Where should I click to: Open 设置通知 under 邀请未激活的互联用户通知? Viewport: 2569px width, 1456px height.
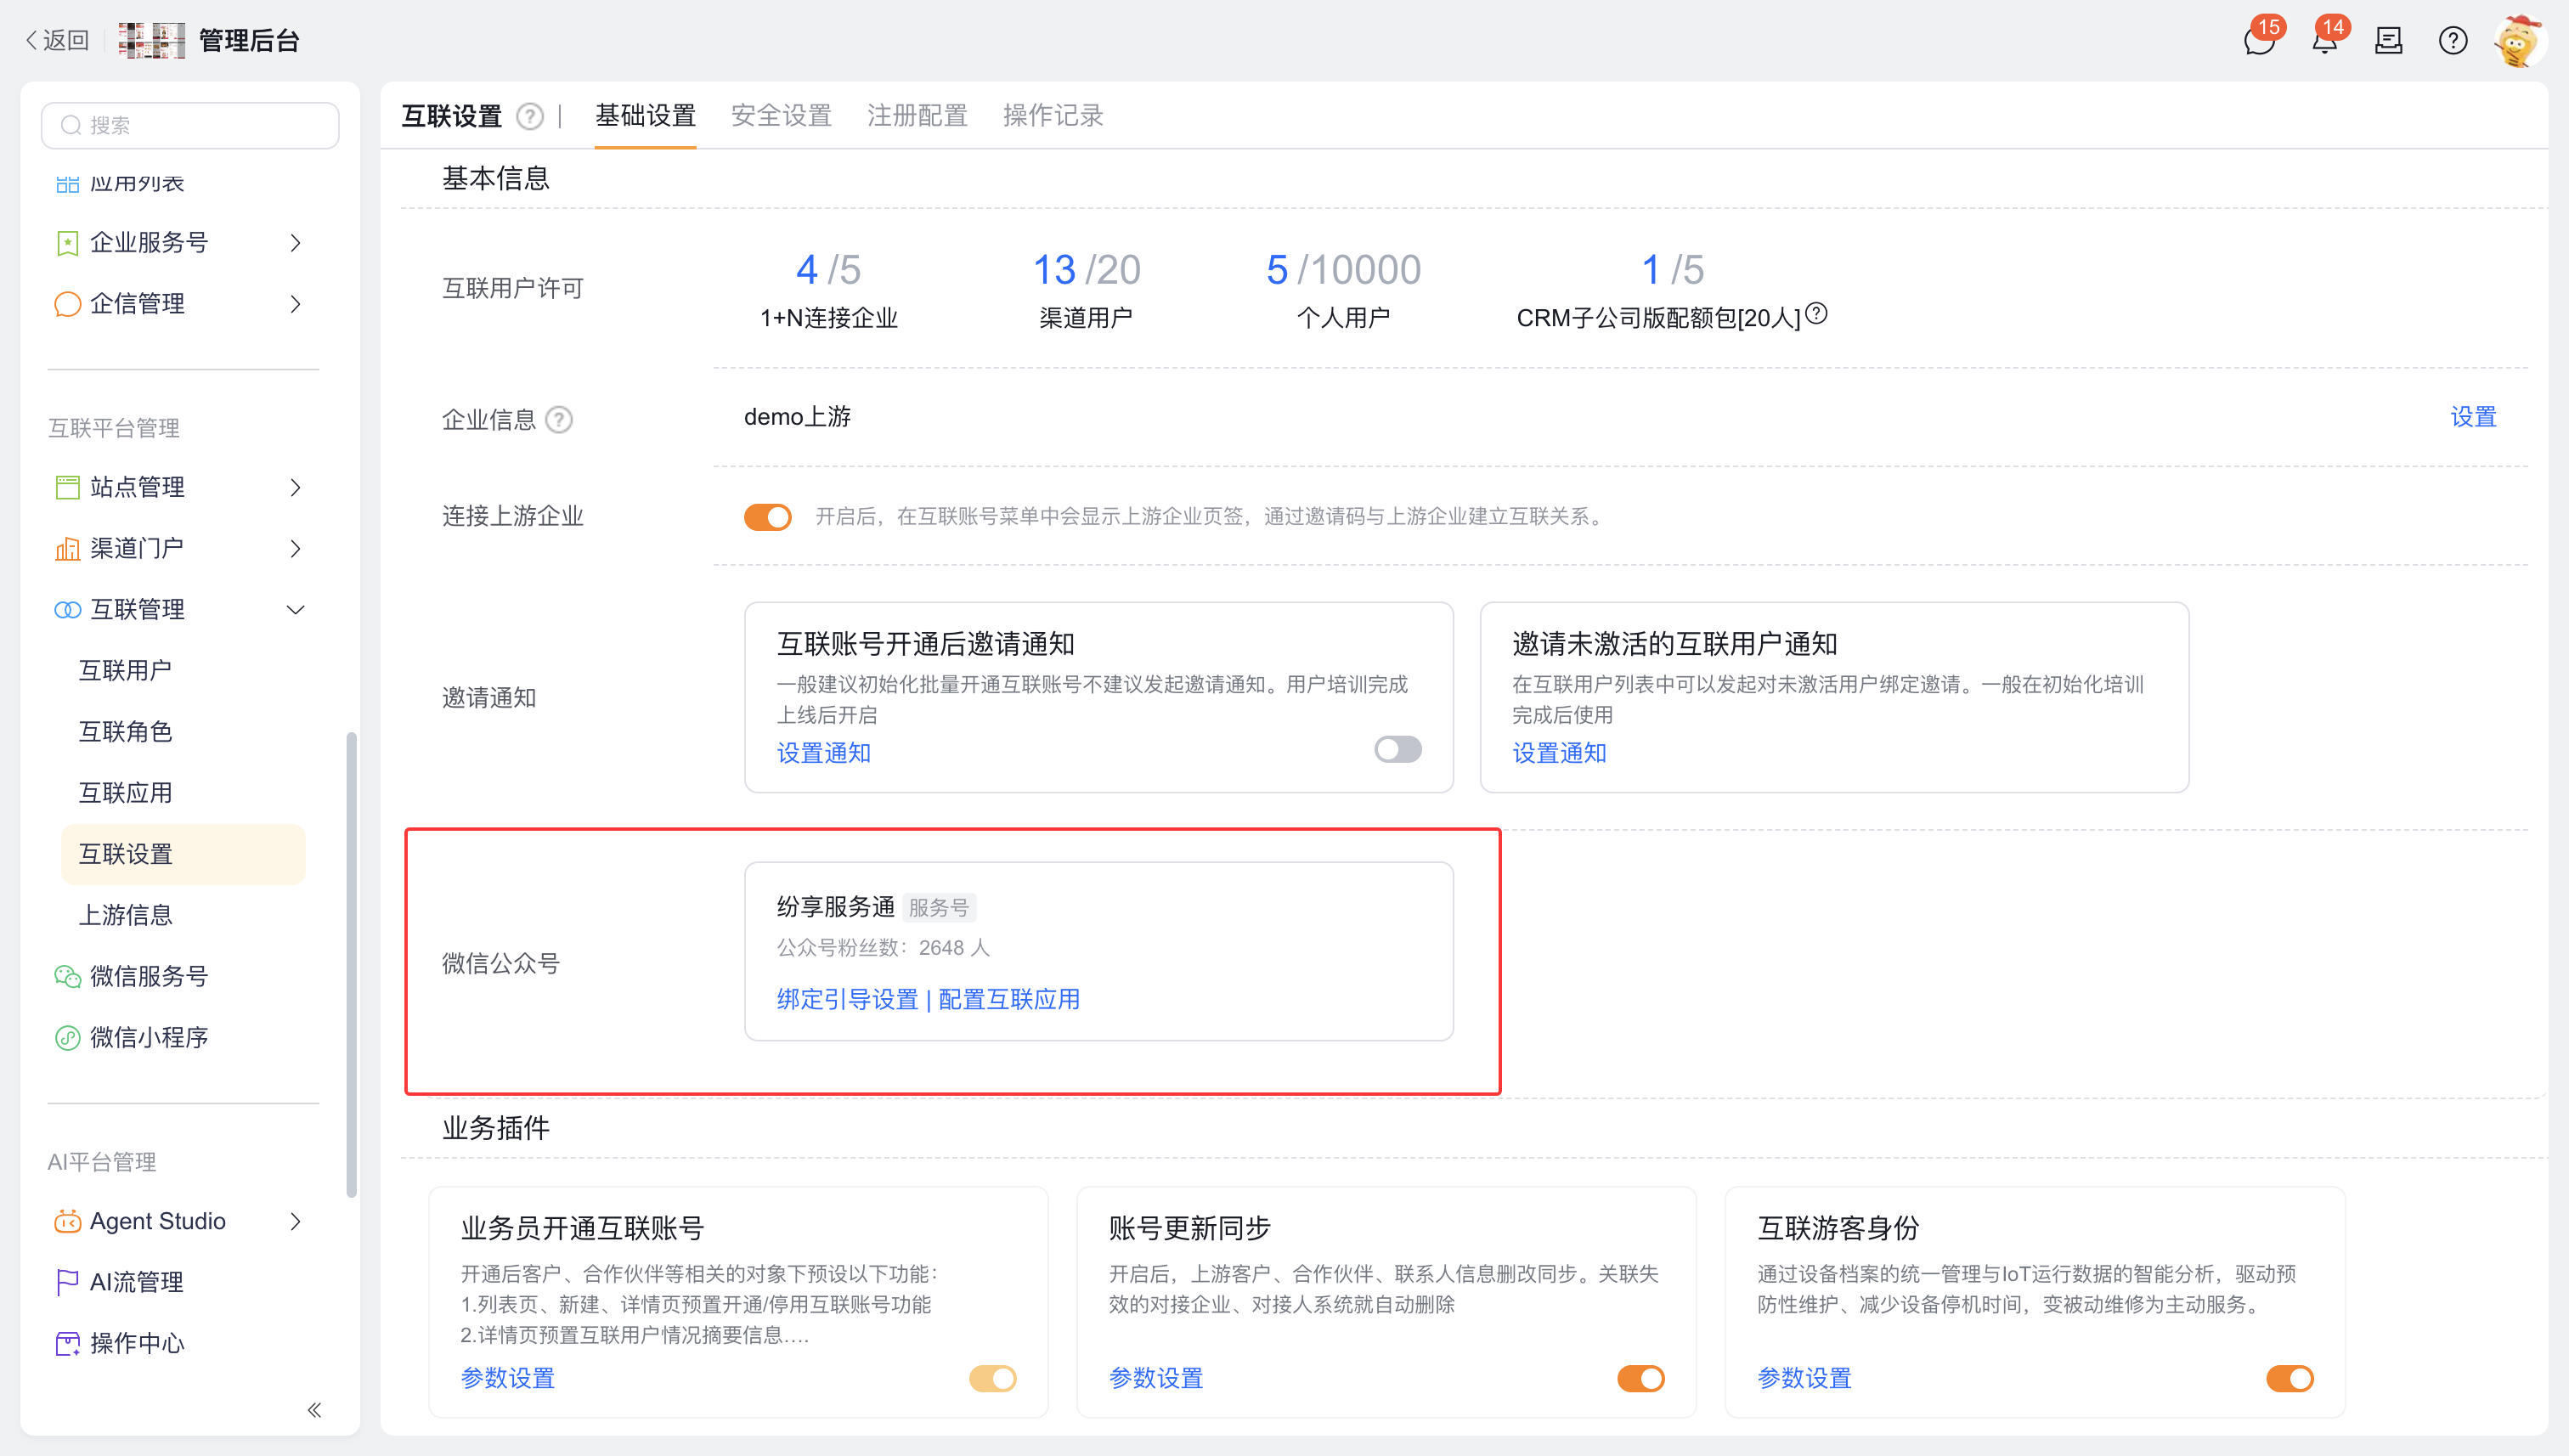1559,753
